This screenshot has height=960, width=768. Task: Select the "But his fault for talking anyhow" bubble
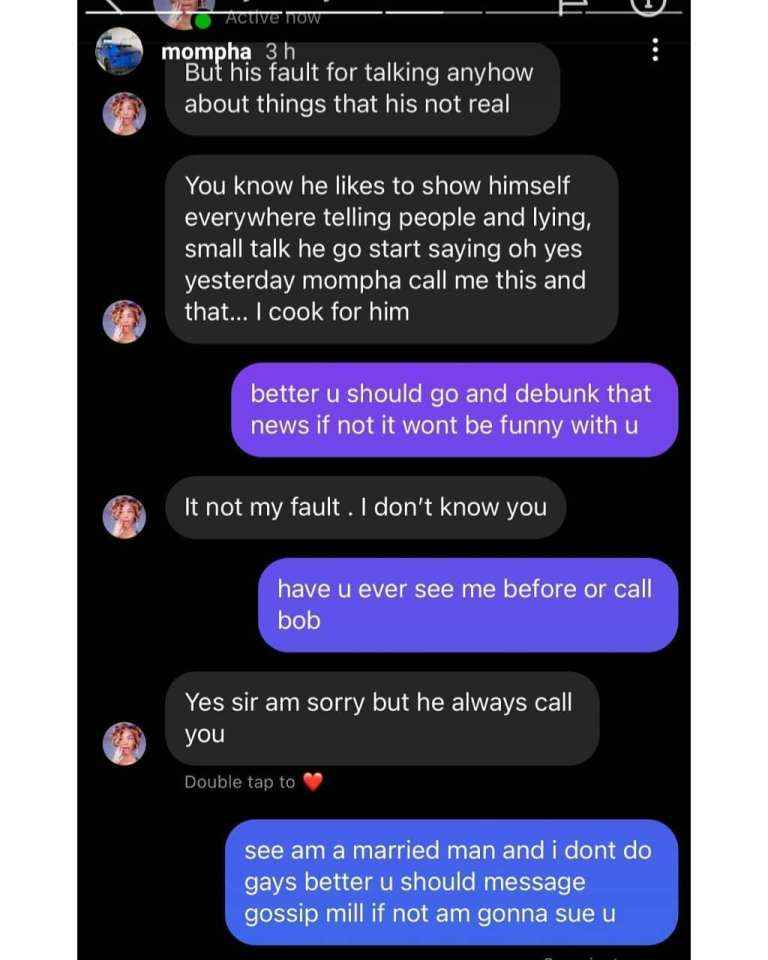(362, 89)
